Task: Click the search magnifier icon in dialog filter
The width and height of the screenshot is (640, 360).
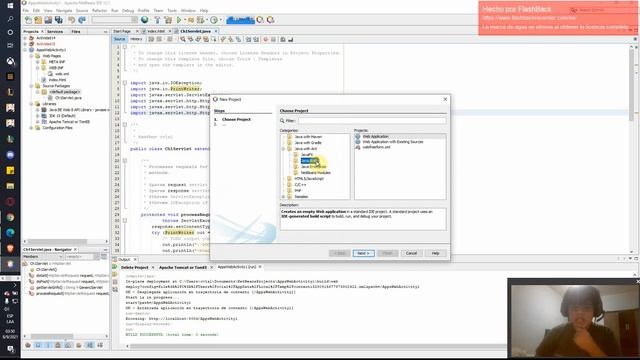Action: pos(282,121)
